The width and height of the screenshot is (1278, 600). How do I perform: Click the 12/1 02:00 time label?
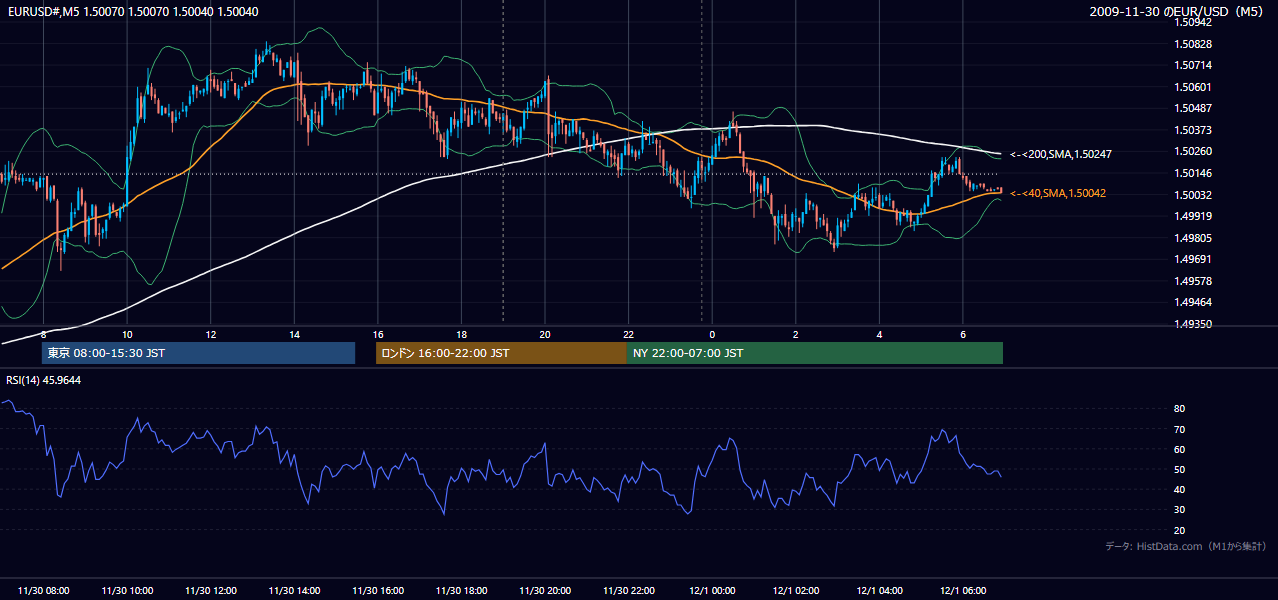(796, 591)
